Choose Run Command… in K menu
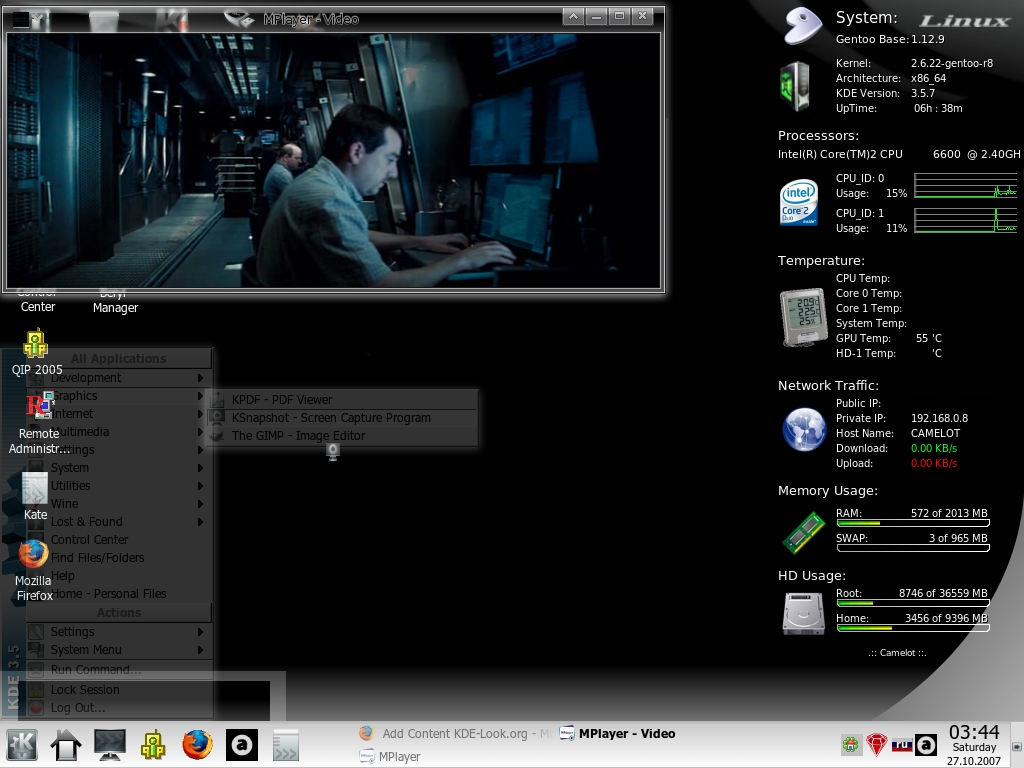1024x768 pixels. coord(120,670)
